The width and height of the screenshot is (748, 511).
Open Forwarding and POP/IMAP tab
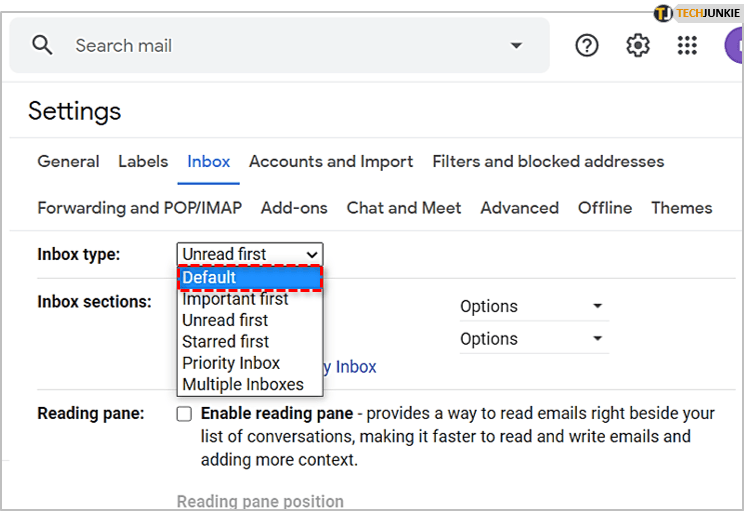point(139,208)
